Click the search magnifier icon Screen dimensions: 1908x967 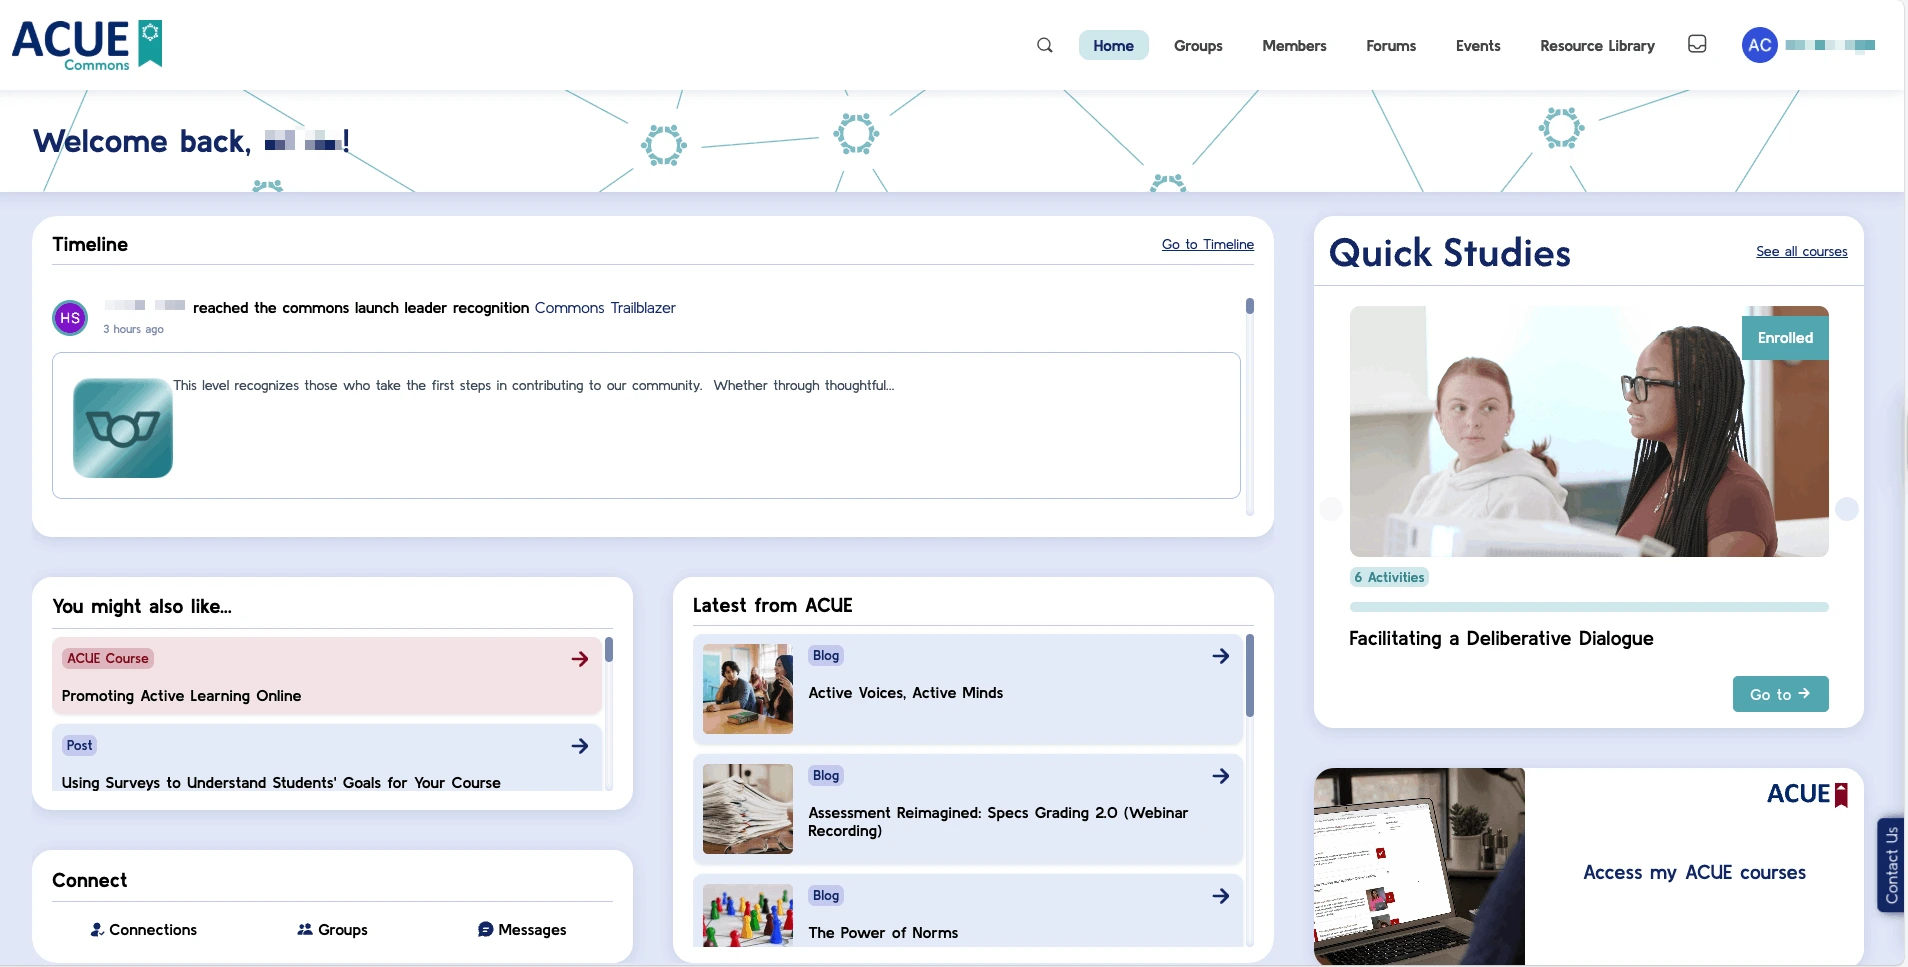coord(1044,45)
